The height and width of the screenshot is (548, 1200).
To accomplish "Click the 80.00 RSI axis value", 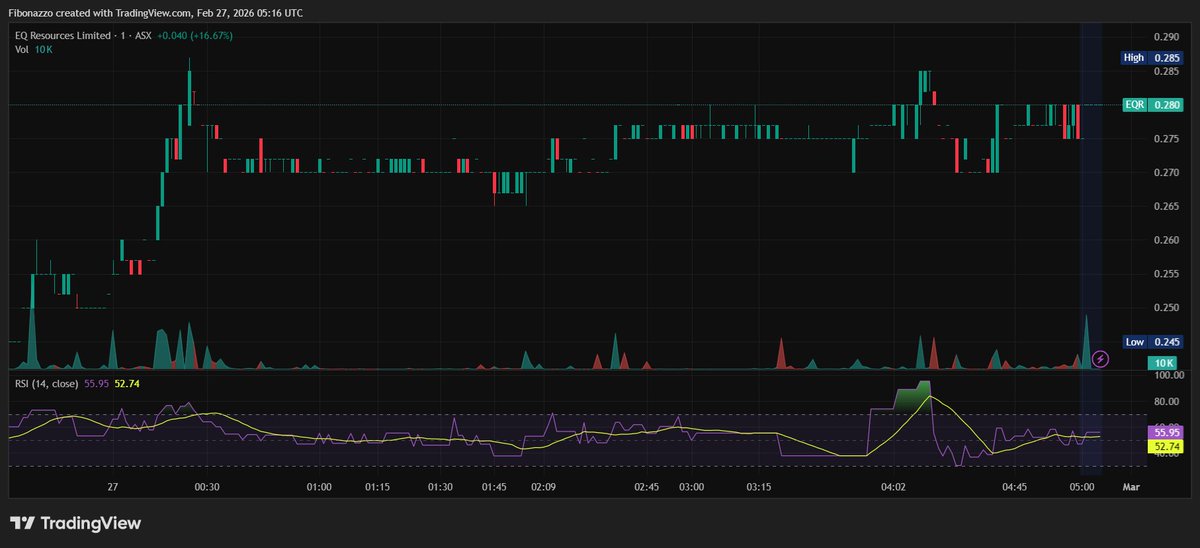I will pos(1166,402).
